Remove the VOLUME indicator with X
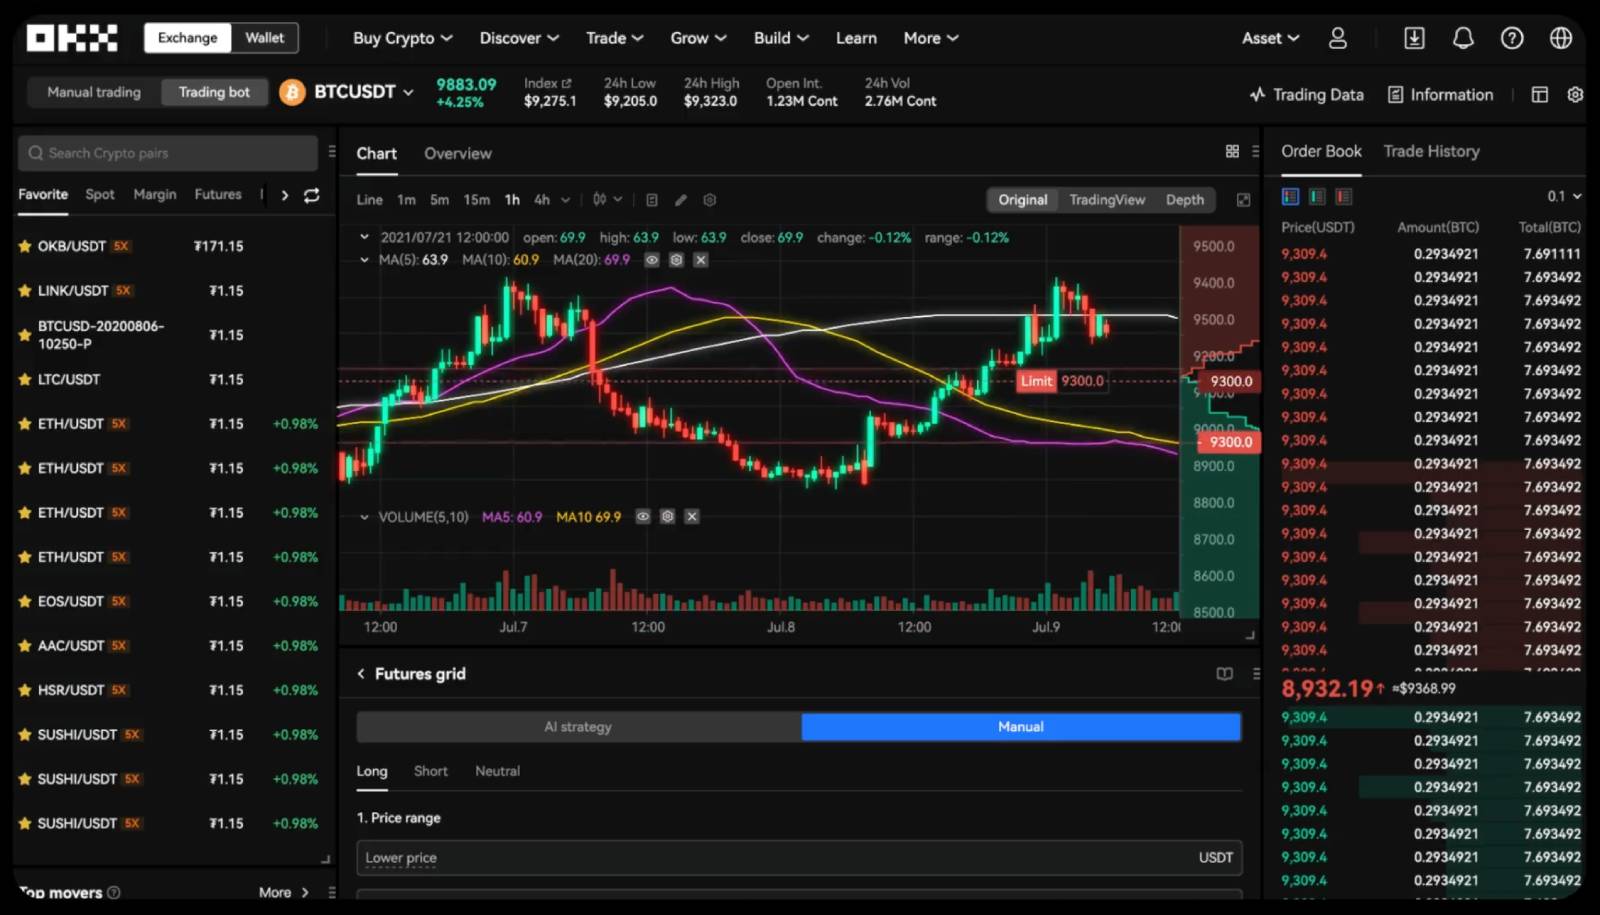Viewport: 1600px width, 915px height. [692, 517]
